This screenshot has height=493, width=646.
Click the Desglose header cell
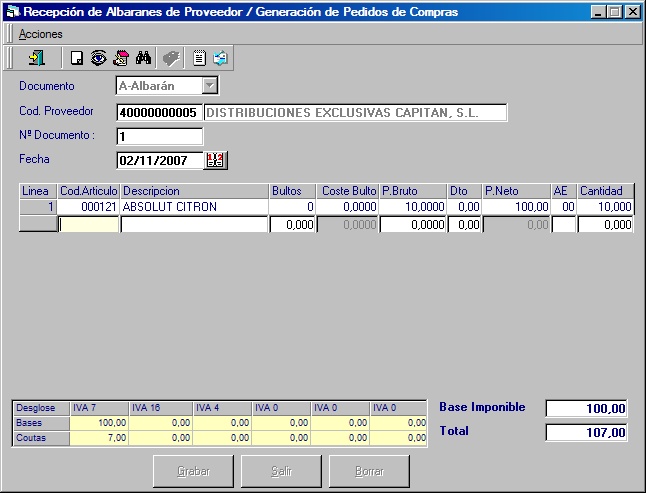point(41,408)
